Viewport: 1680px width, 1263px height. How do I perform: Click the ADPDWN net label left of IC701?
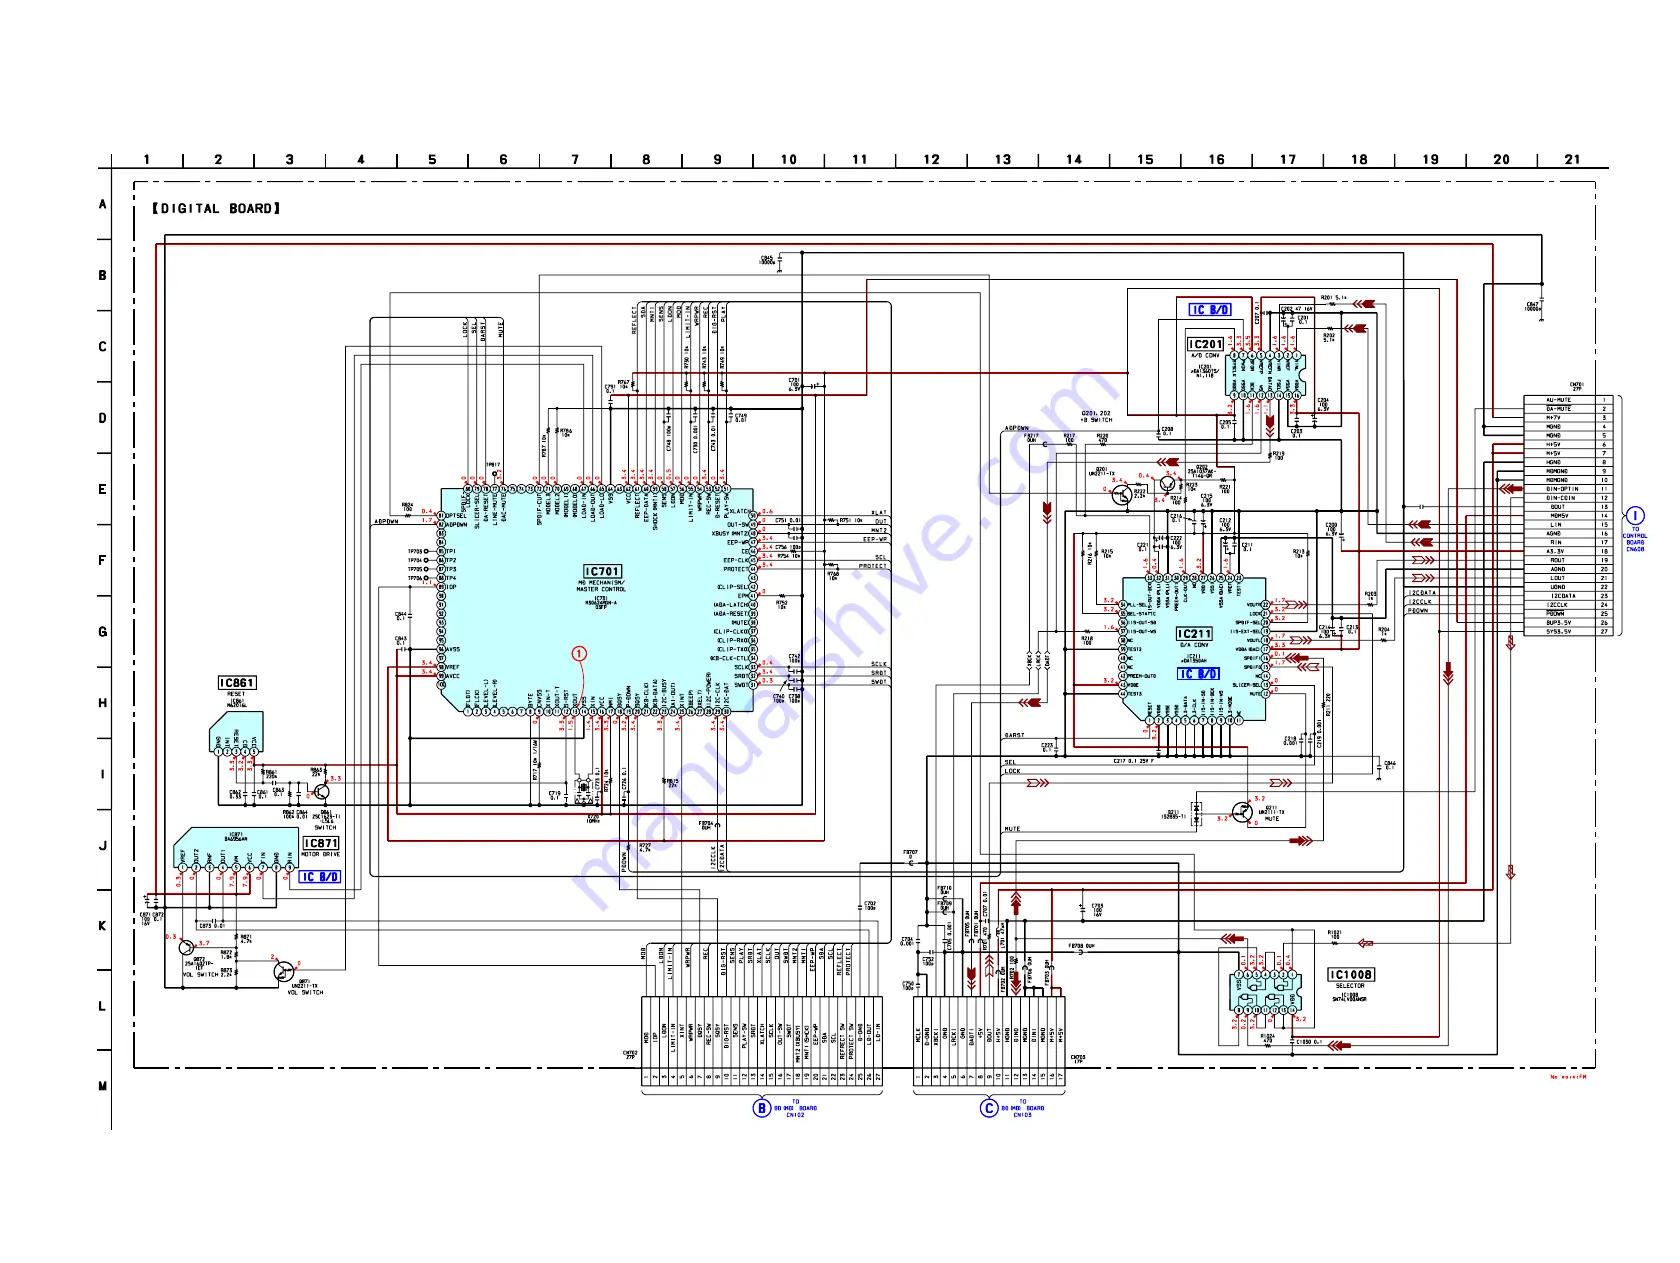point(388,522)
